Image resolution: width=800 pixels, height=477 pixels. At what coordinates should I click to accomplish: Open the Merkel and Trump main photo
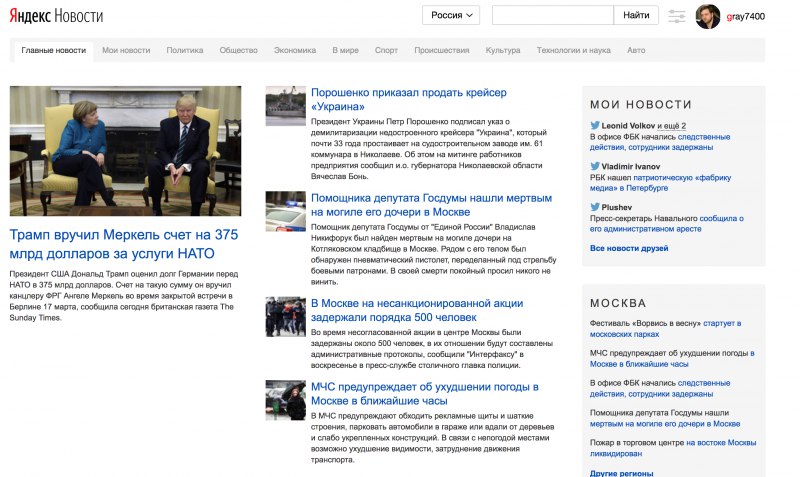[x=126, y=151]
